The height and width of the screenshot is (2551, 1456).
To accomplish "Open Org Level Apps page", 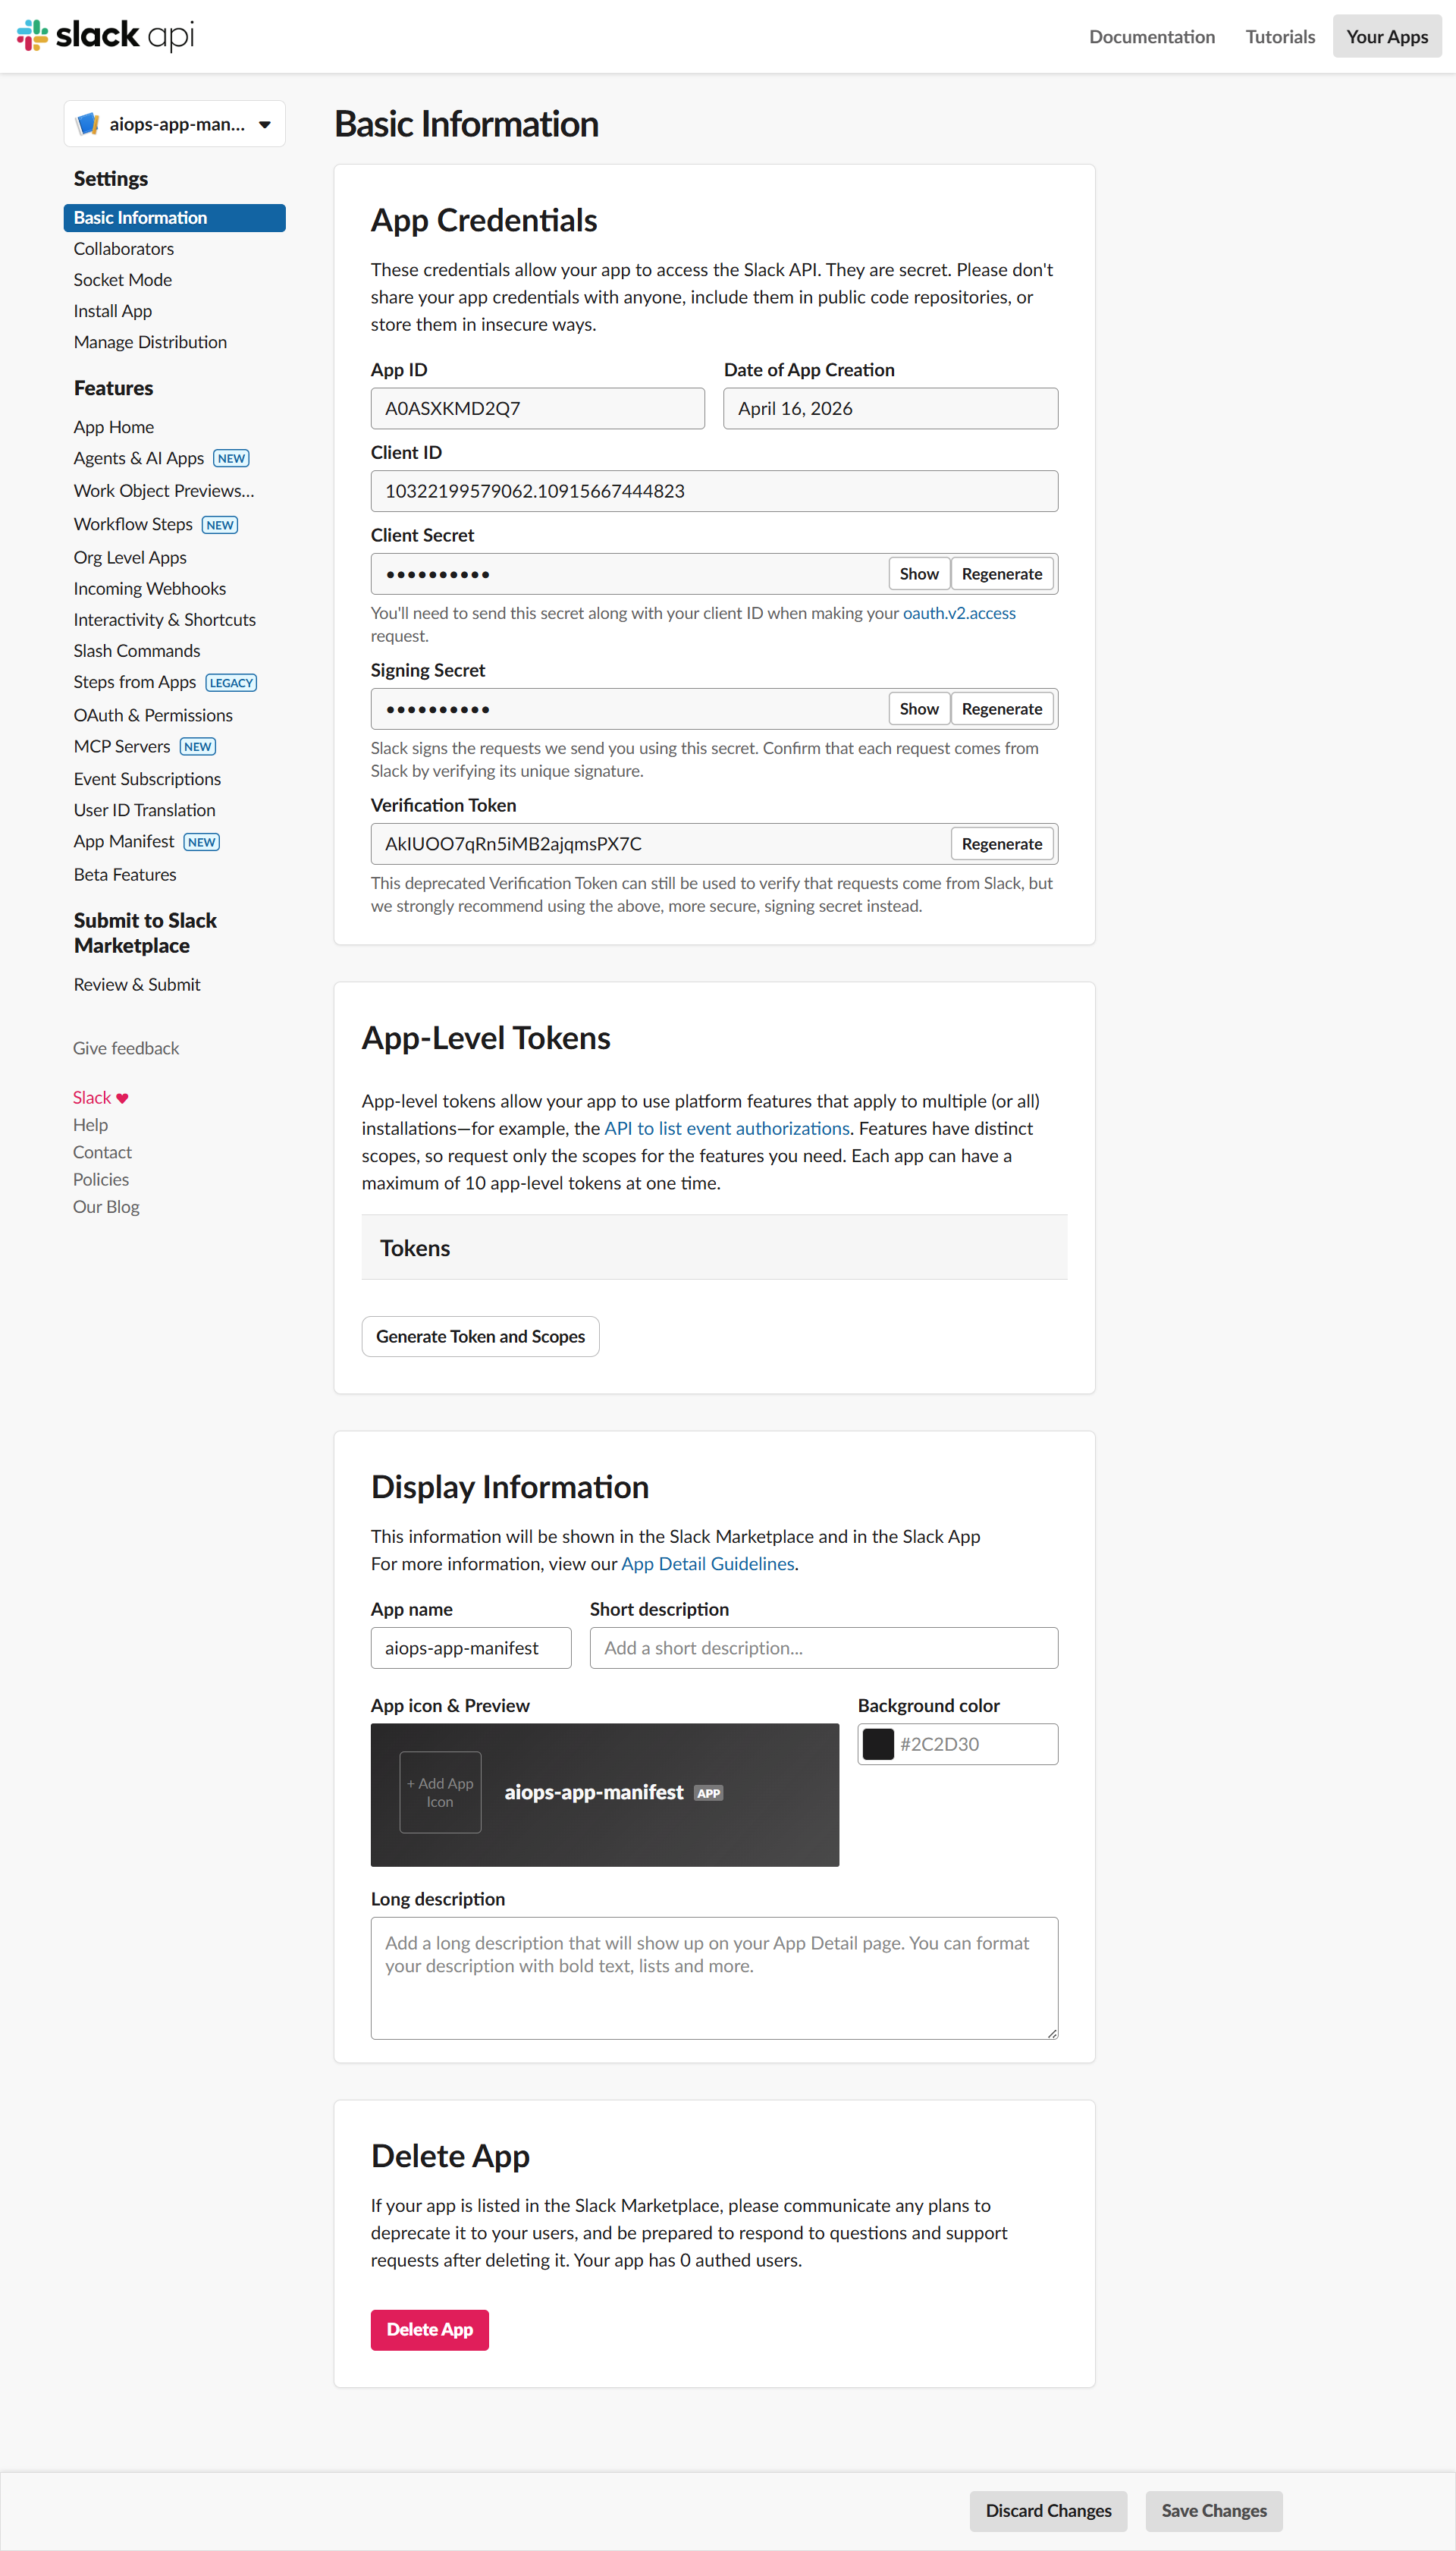I will coord(130,558).
